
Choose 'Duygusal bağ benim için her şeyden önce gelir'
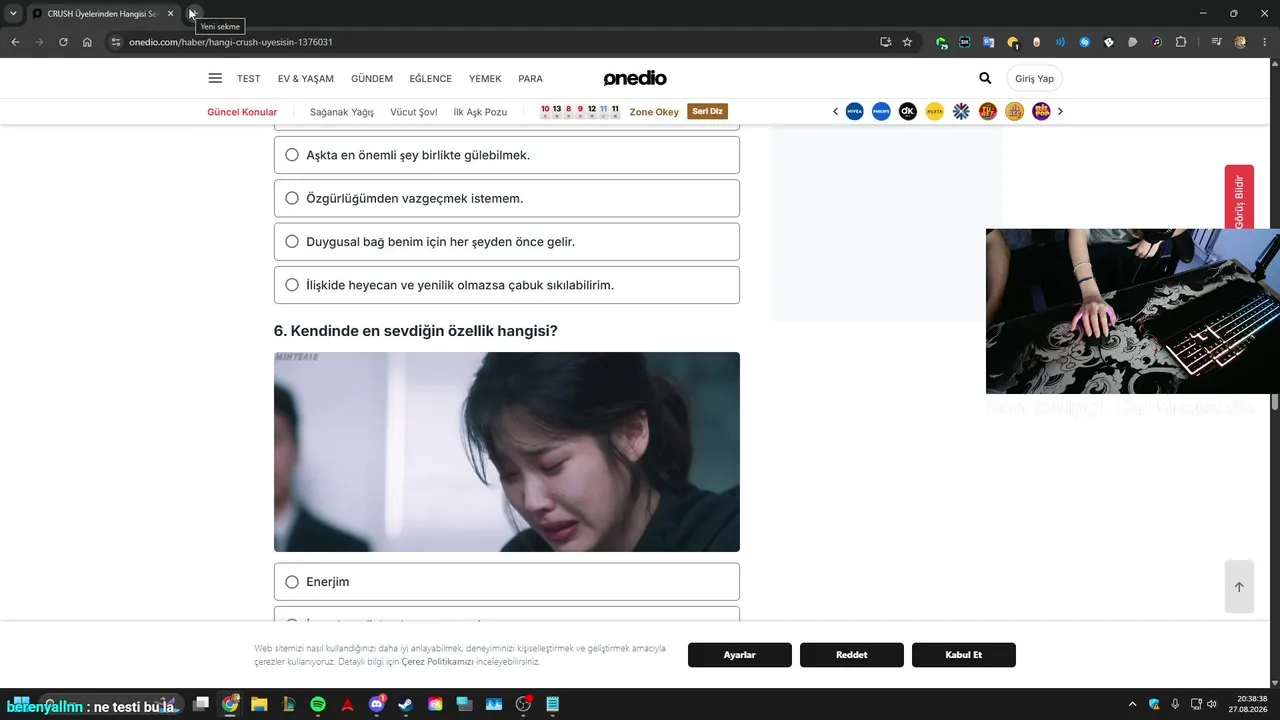(507, 241)
